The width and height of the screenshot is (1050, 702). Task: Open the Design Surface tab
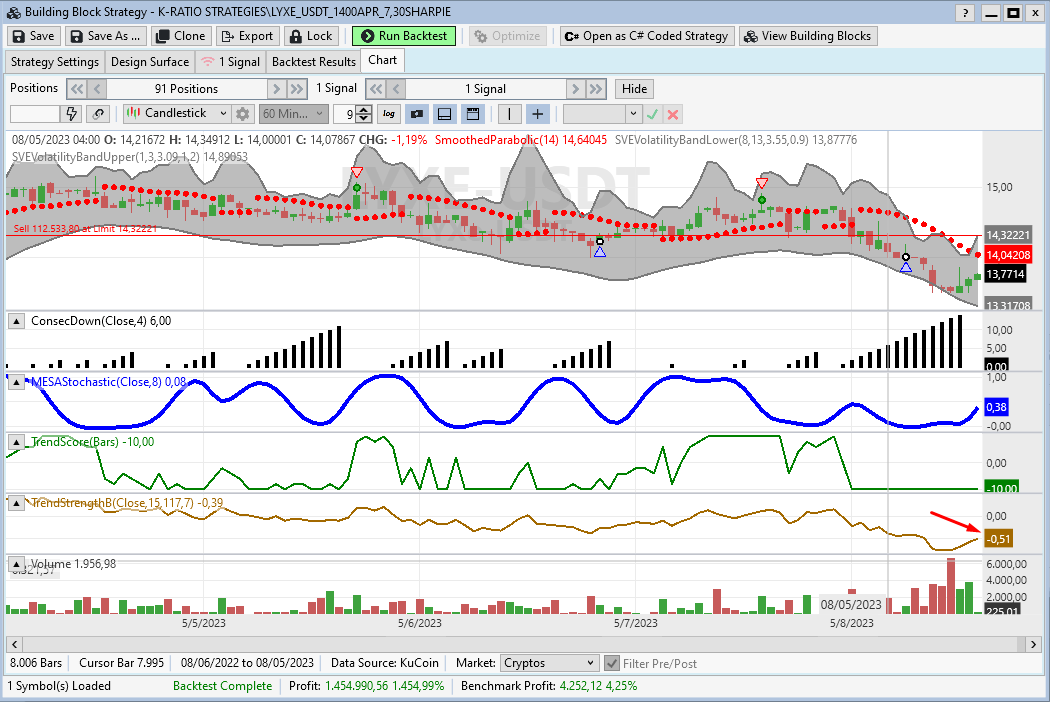pyautogui.click(x=149, y=61)
